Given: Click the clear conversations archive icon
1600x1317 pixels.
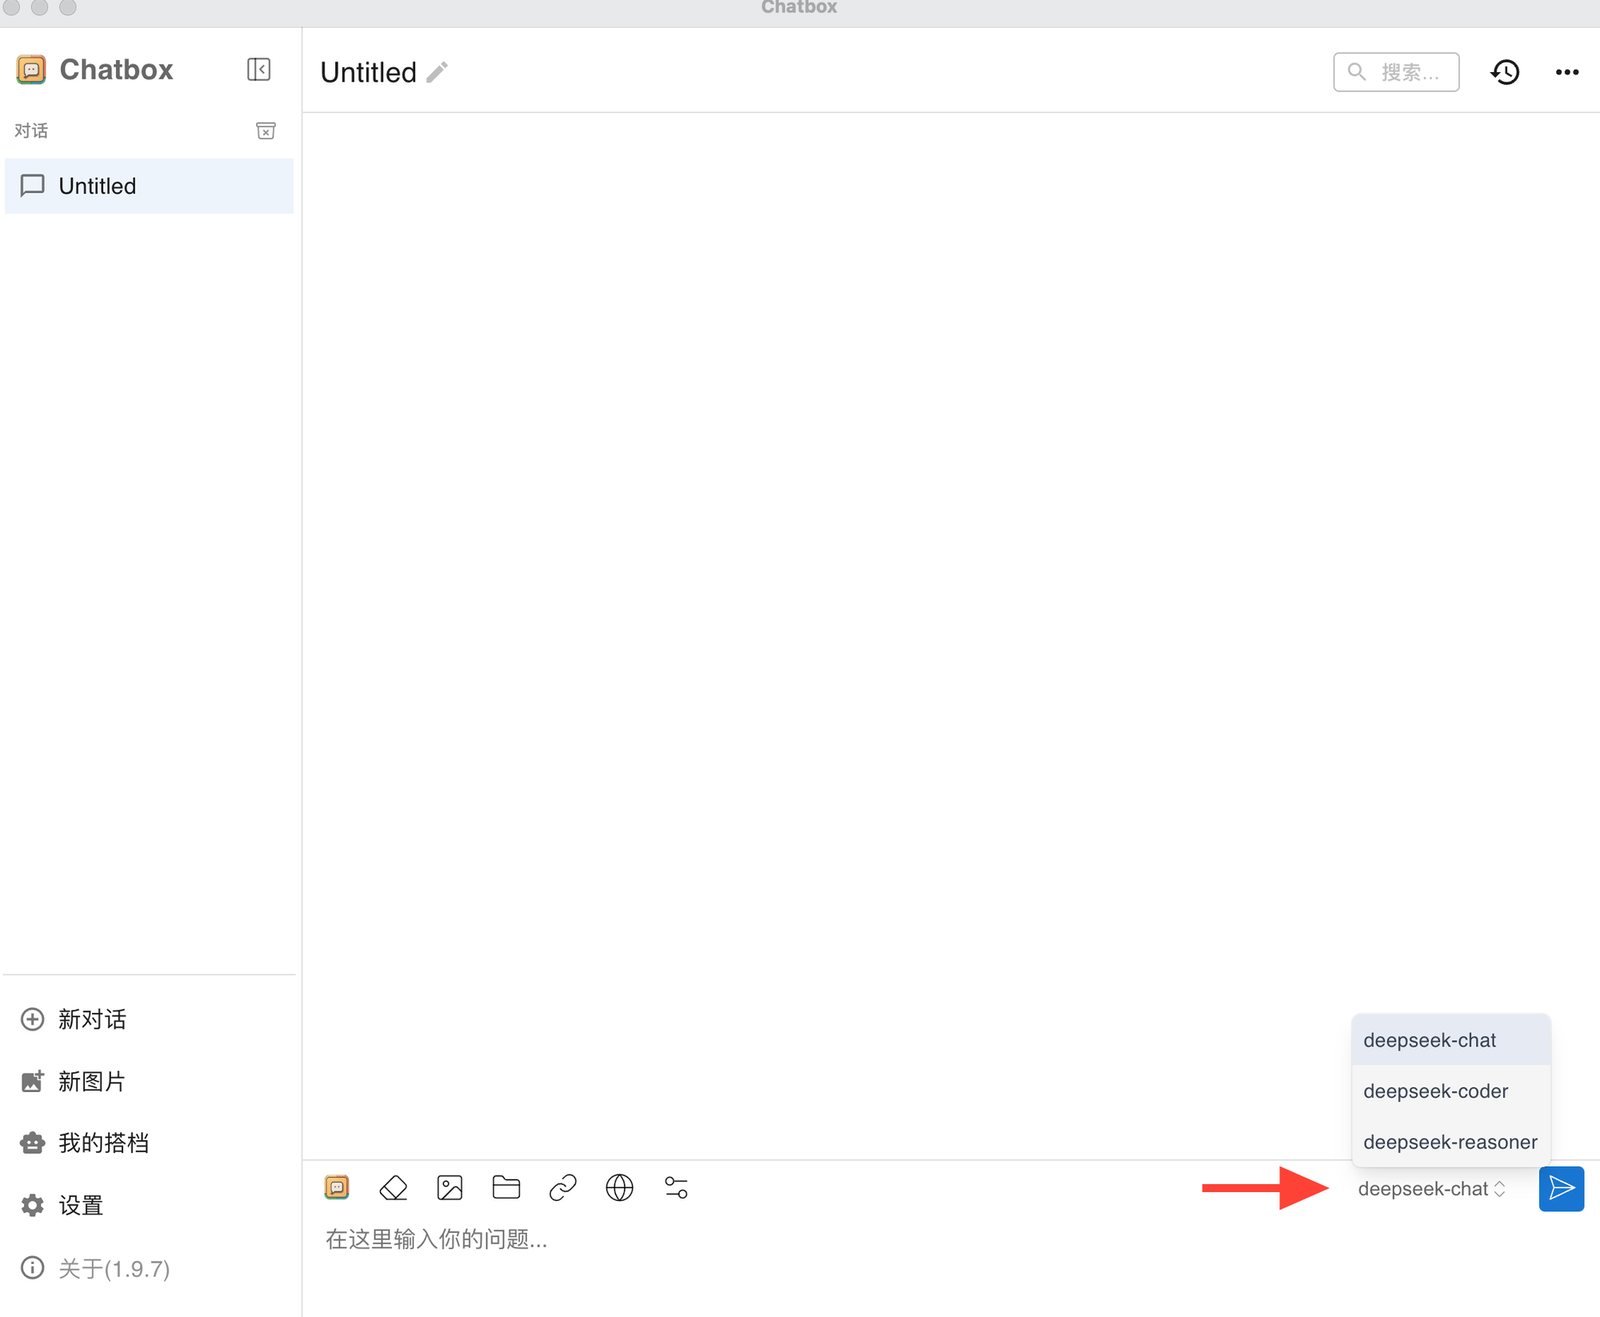Looking at the screenshot, I should (x=265, y=131).
